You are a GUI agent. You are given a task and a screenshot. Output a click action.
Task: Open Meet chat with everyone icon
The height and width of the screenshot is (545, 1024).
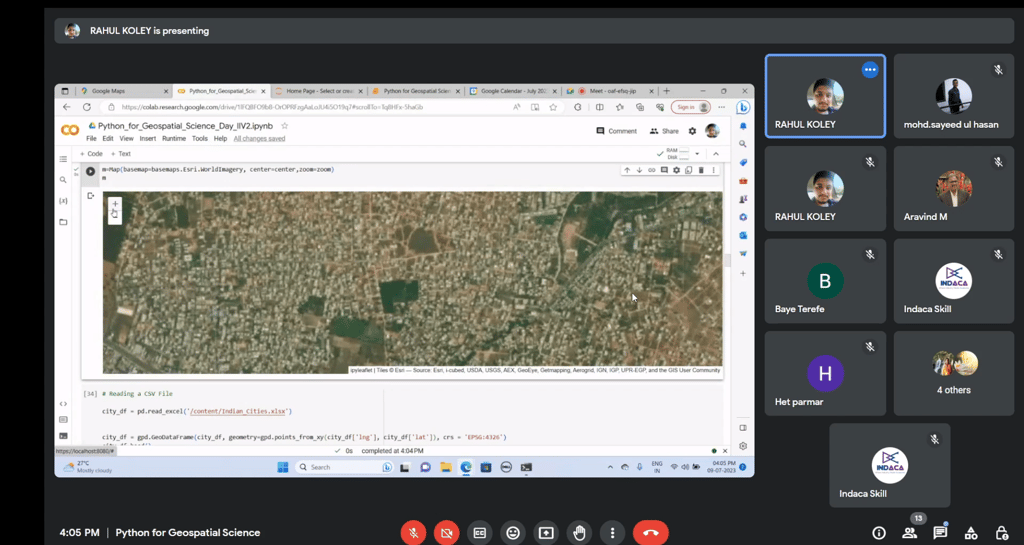click(x=940, y=533)
